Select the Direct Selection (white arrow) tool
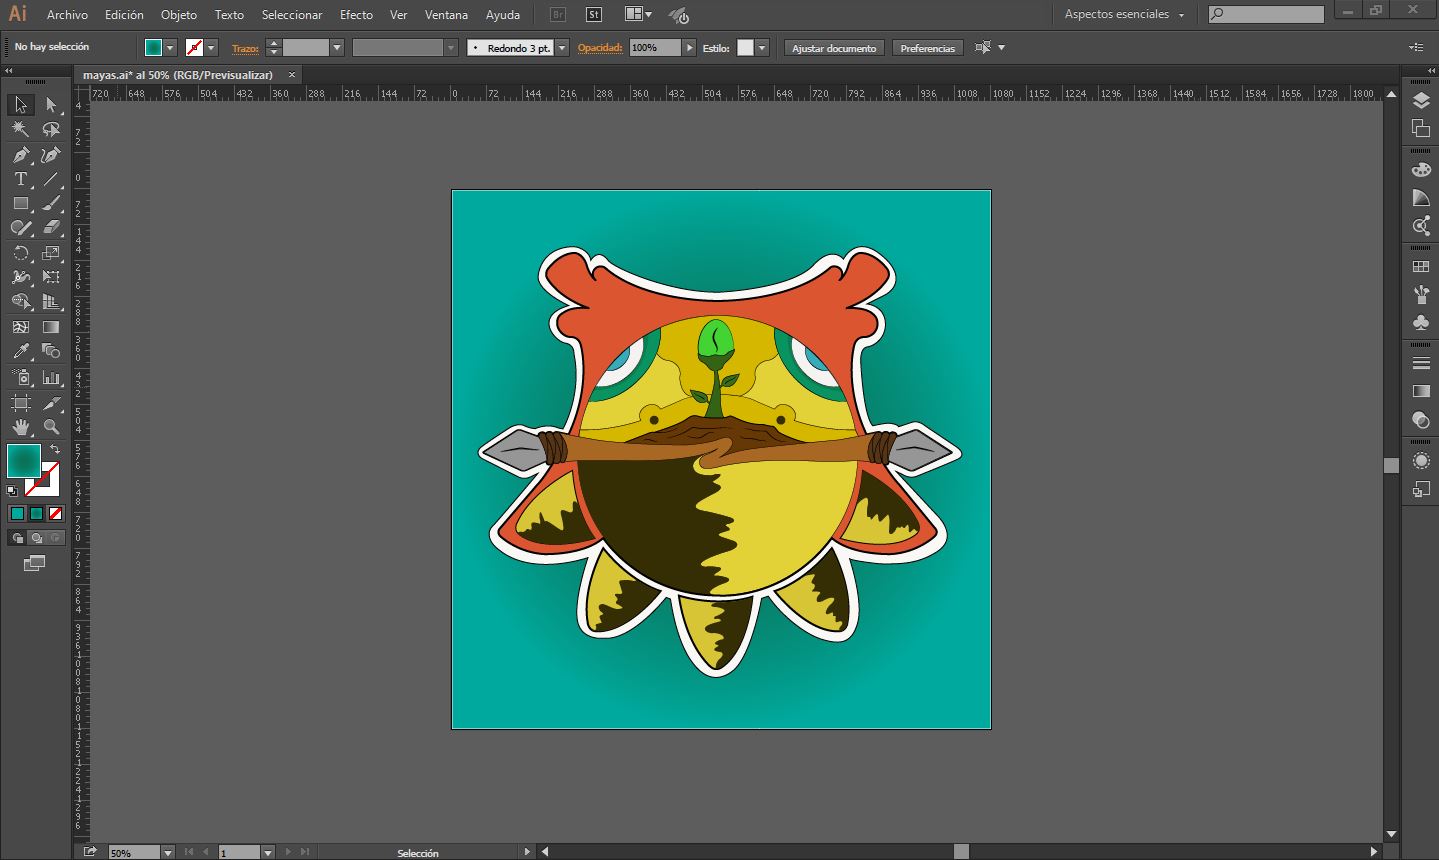The image size is (1439, 860). pos(51,105)
